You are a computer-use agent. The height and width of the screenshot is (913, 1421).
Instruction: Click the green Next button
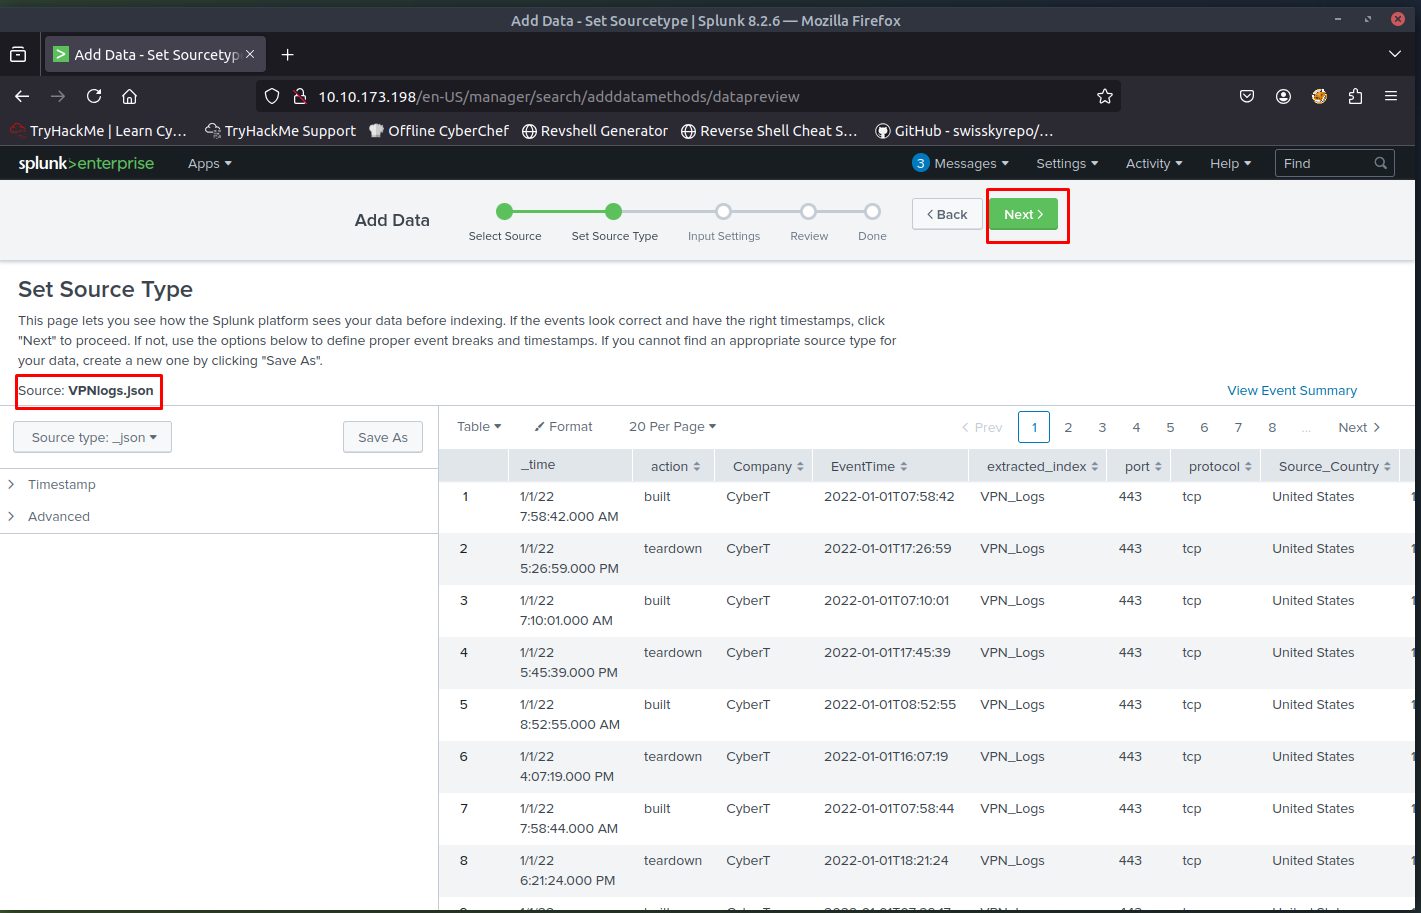click(1024, 214)
